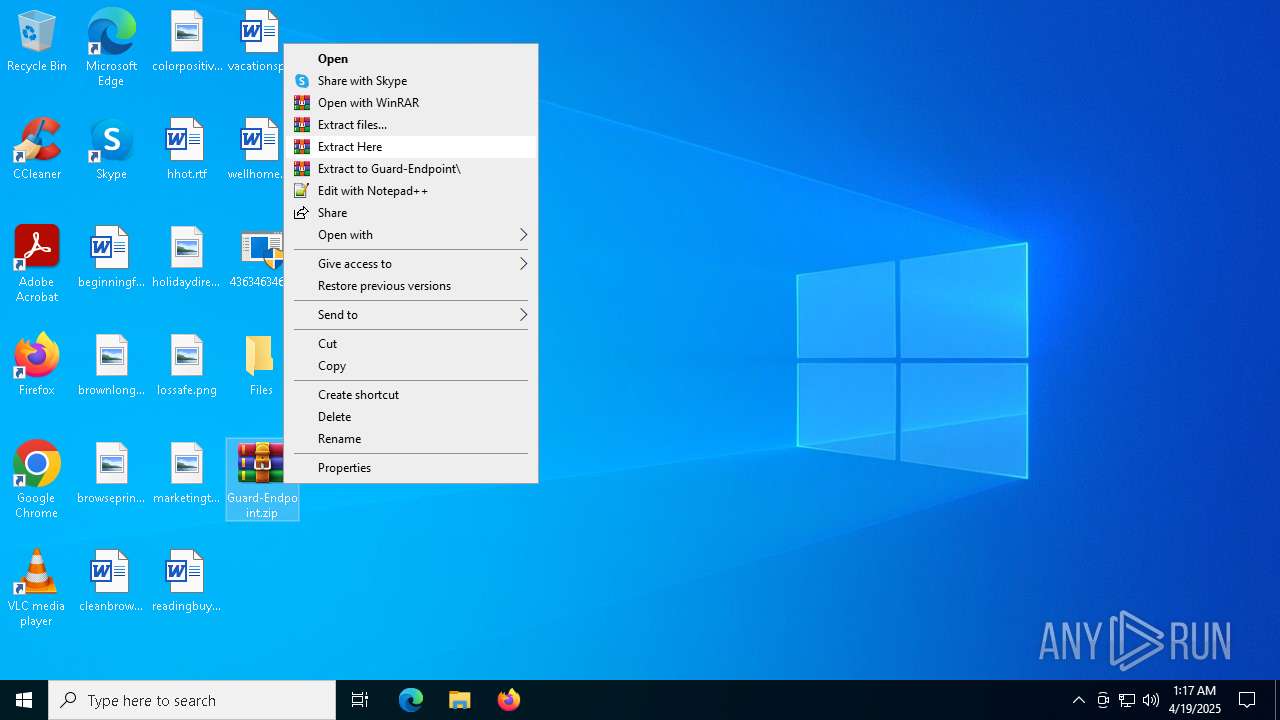Open the clock and date flyout
1280x720 pixels.
tap(1197, 700)
